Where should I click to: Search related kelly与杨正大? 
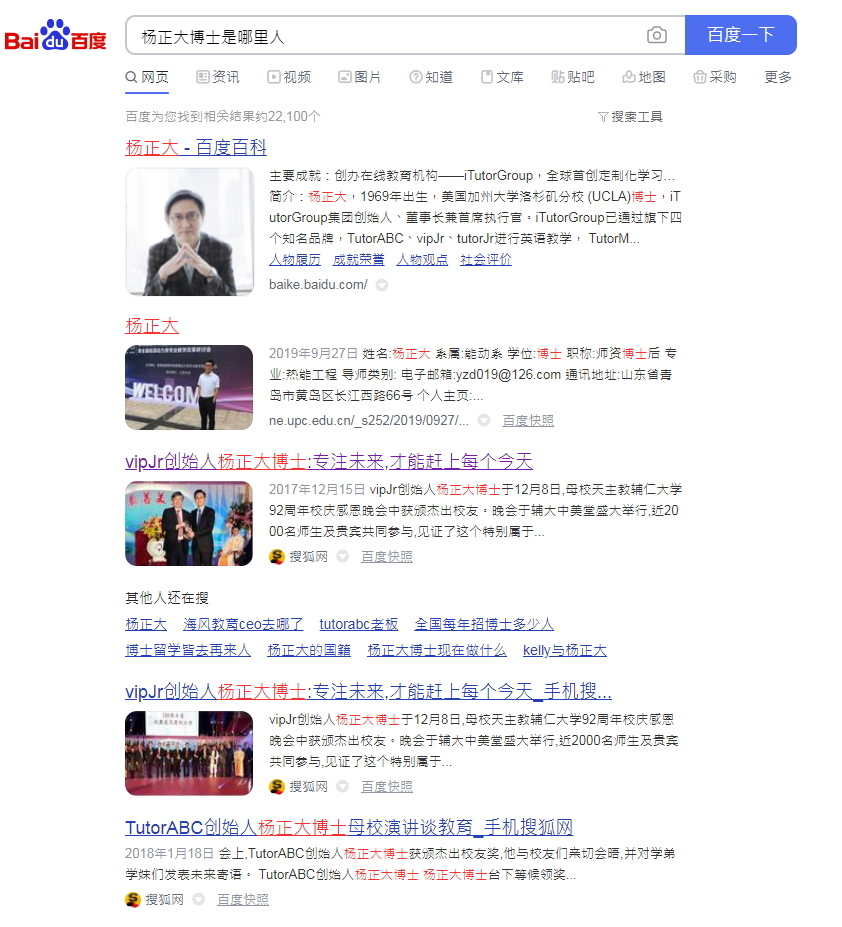pyautogui.click(x=565, y=650)
